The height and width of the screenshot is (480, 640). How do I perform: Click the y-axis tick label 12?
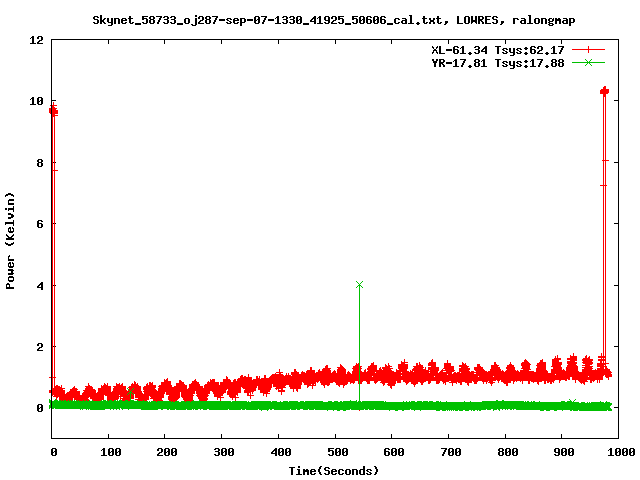point(36,40)
